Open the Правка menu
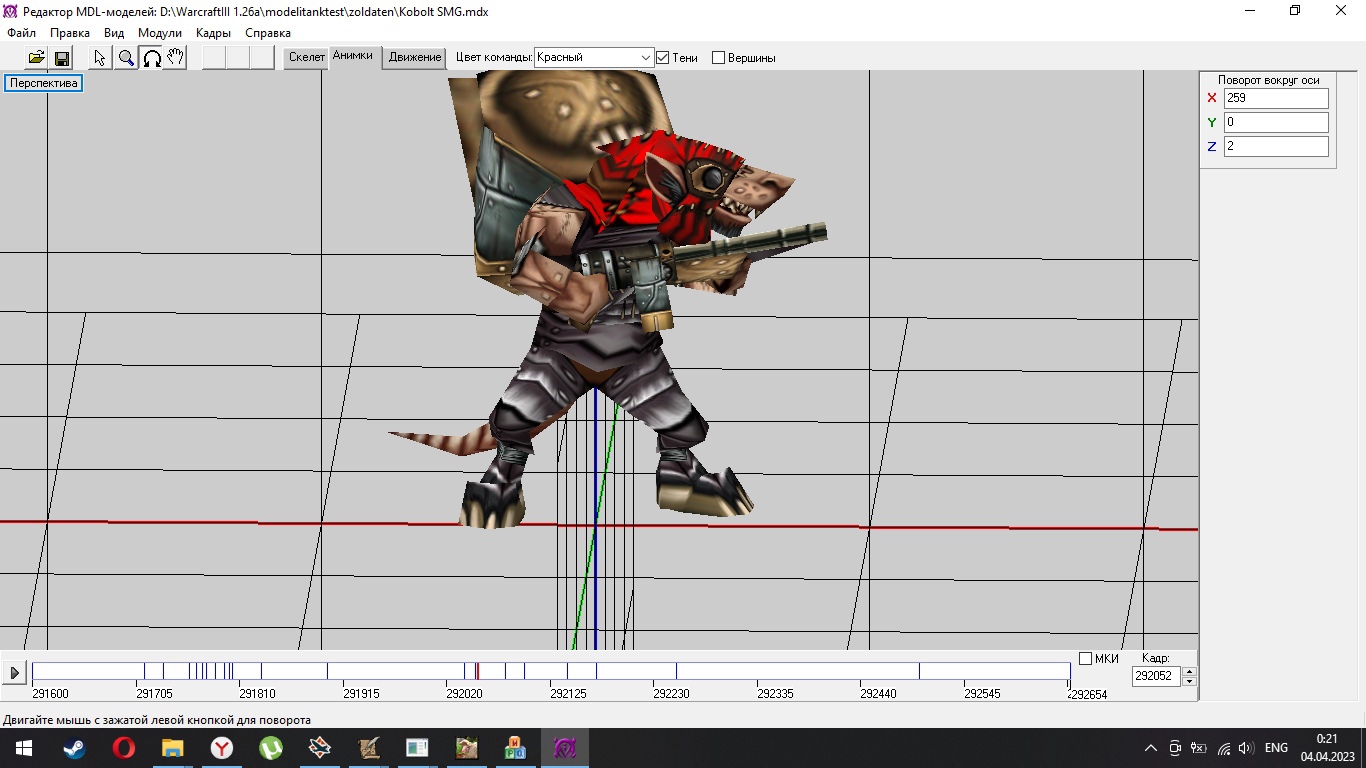Screen dimensions: 1366x768 click(70, 33)
